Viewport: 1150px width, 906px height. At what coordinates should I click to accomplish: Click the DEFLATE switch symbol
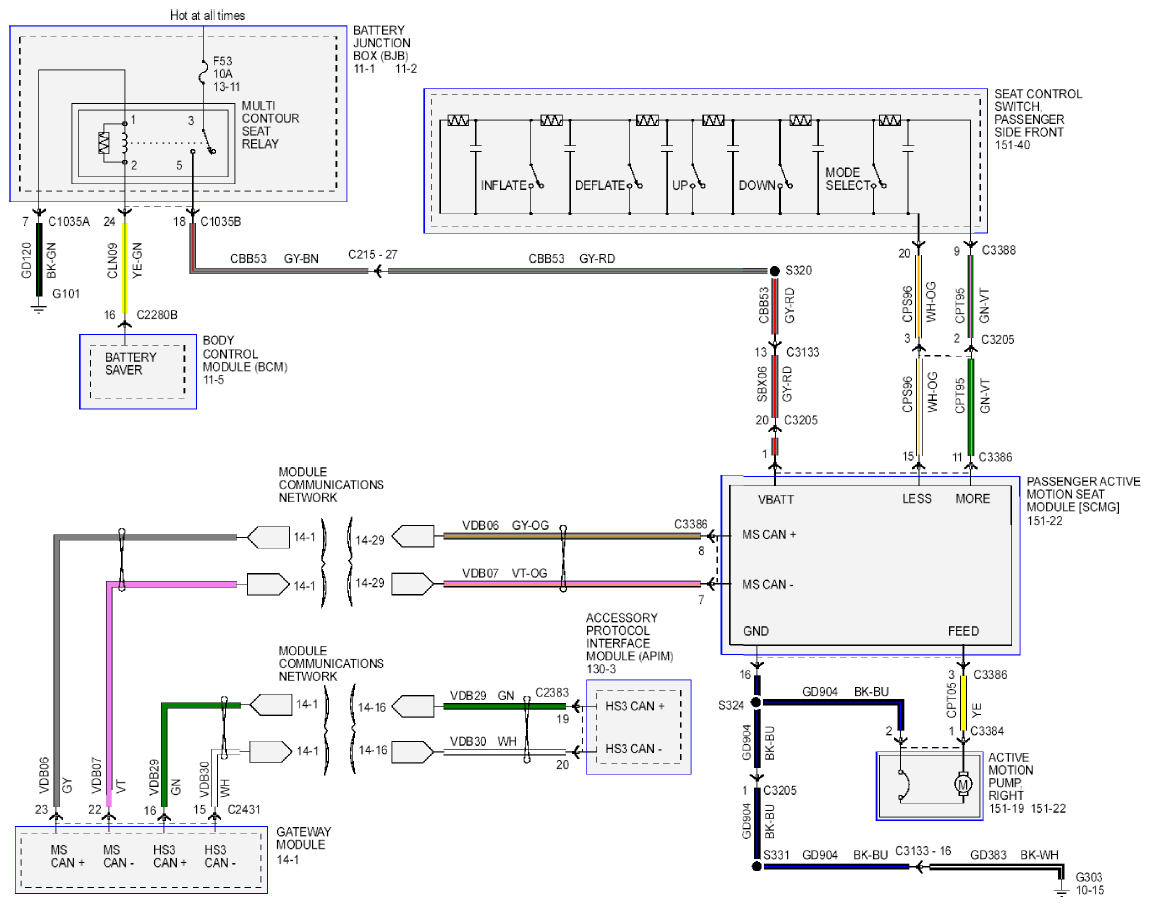[x=634, y=180]
